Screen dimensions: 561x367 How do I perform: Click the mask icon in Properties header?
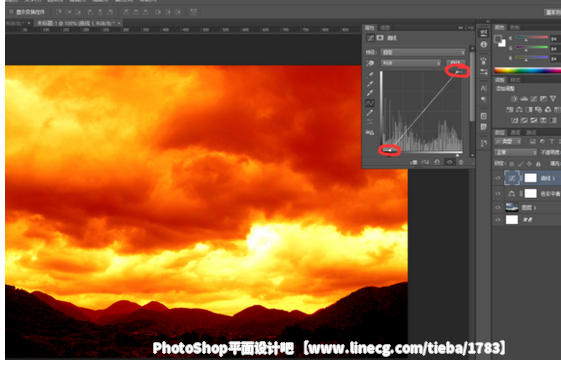tap(380, 38)
